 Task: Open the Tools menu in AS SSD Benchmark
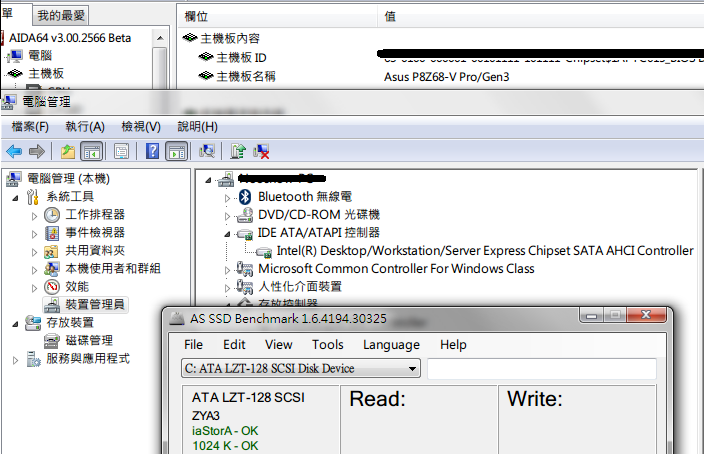[328, 344]
